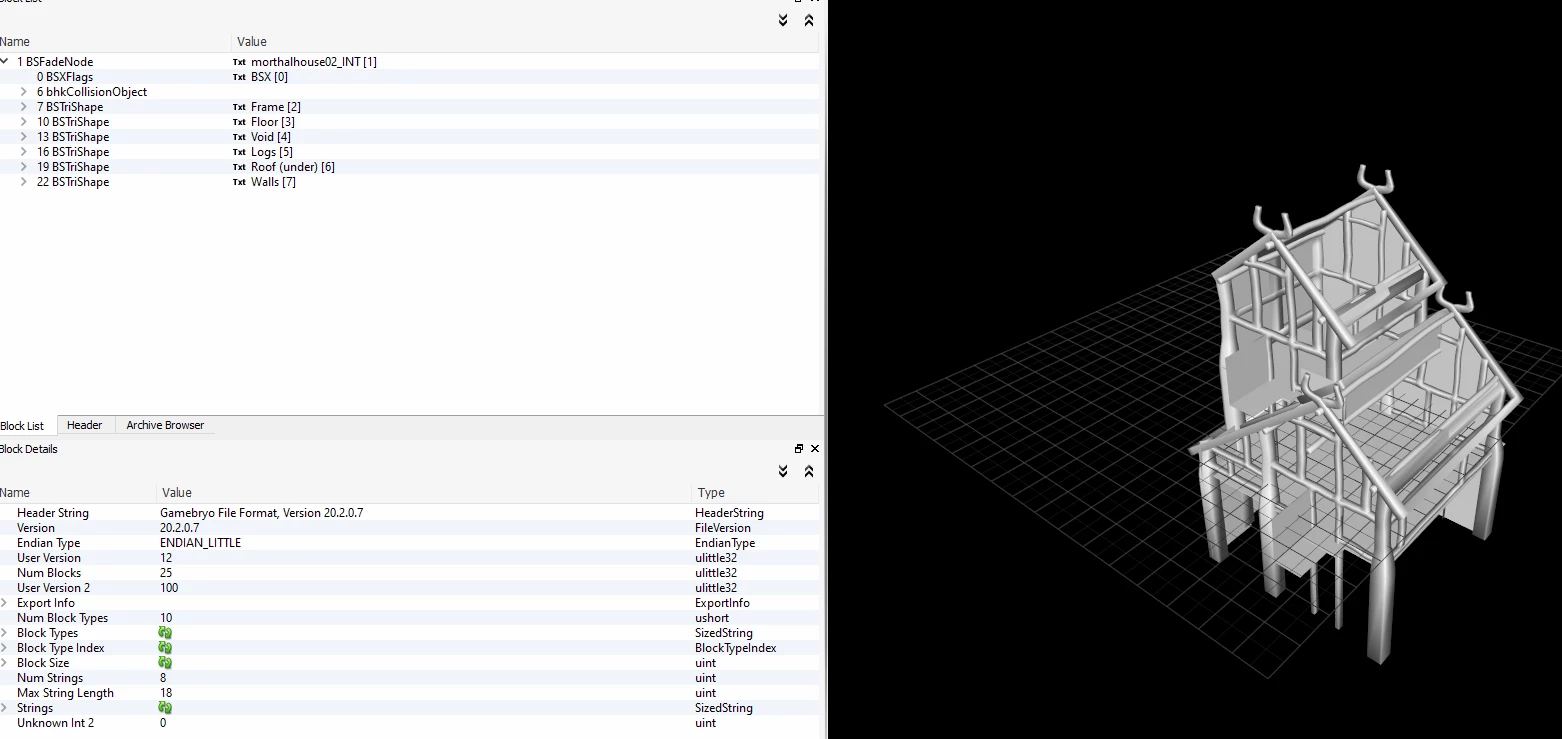Open the Archive Browser tab
The height and width of the screenshot is (739, 1562).
coord(165,425)
